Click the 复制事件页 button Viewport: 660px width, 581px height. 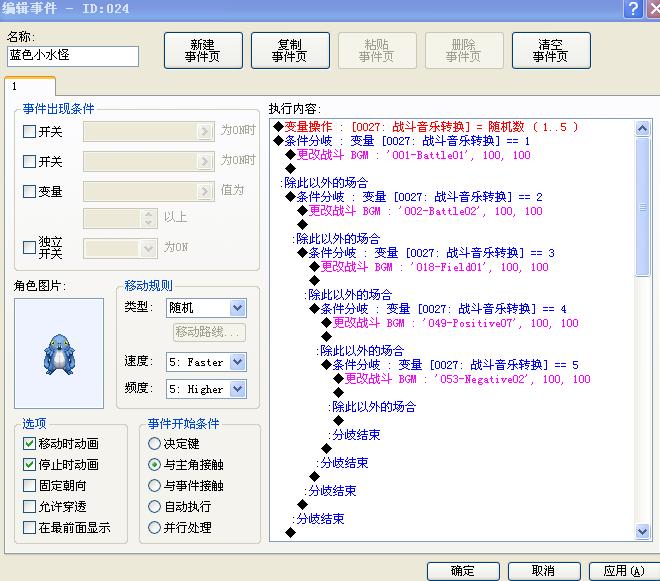click(x=290, y=51)
